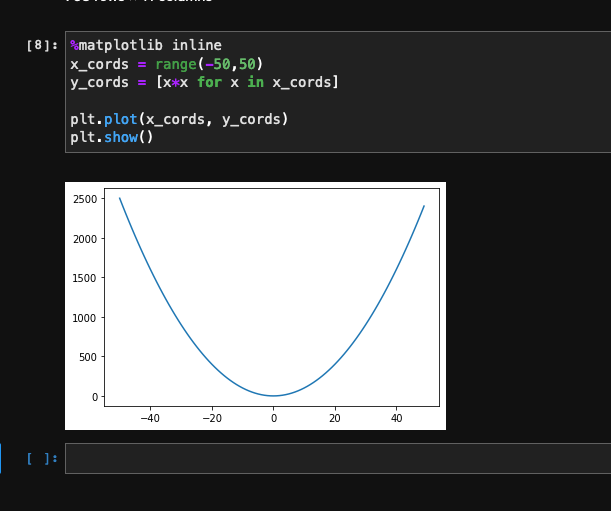
Task: Click the parabola plot output image
Action: click(x=255, y=306)
